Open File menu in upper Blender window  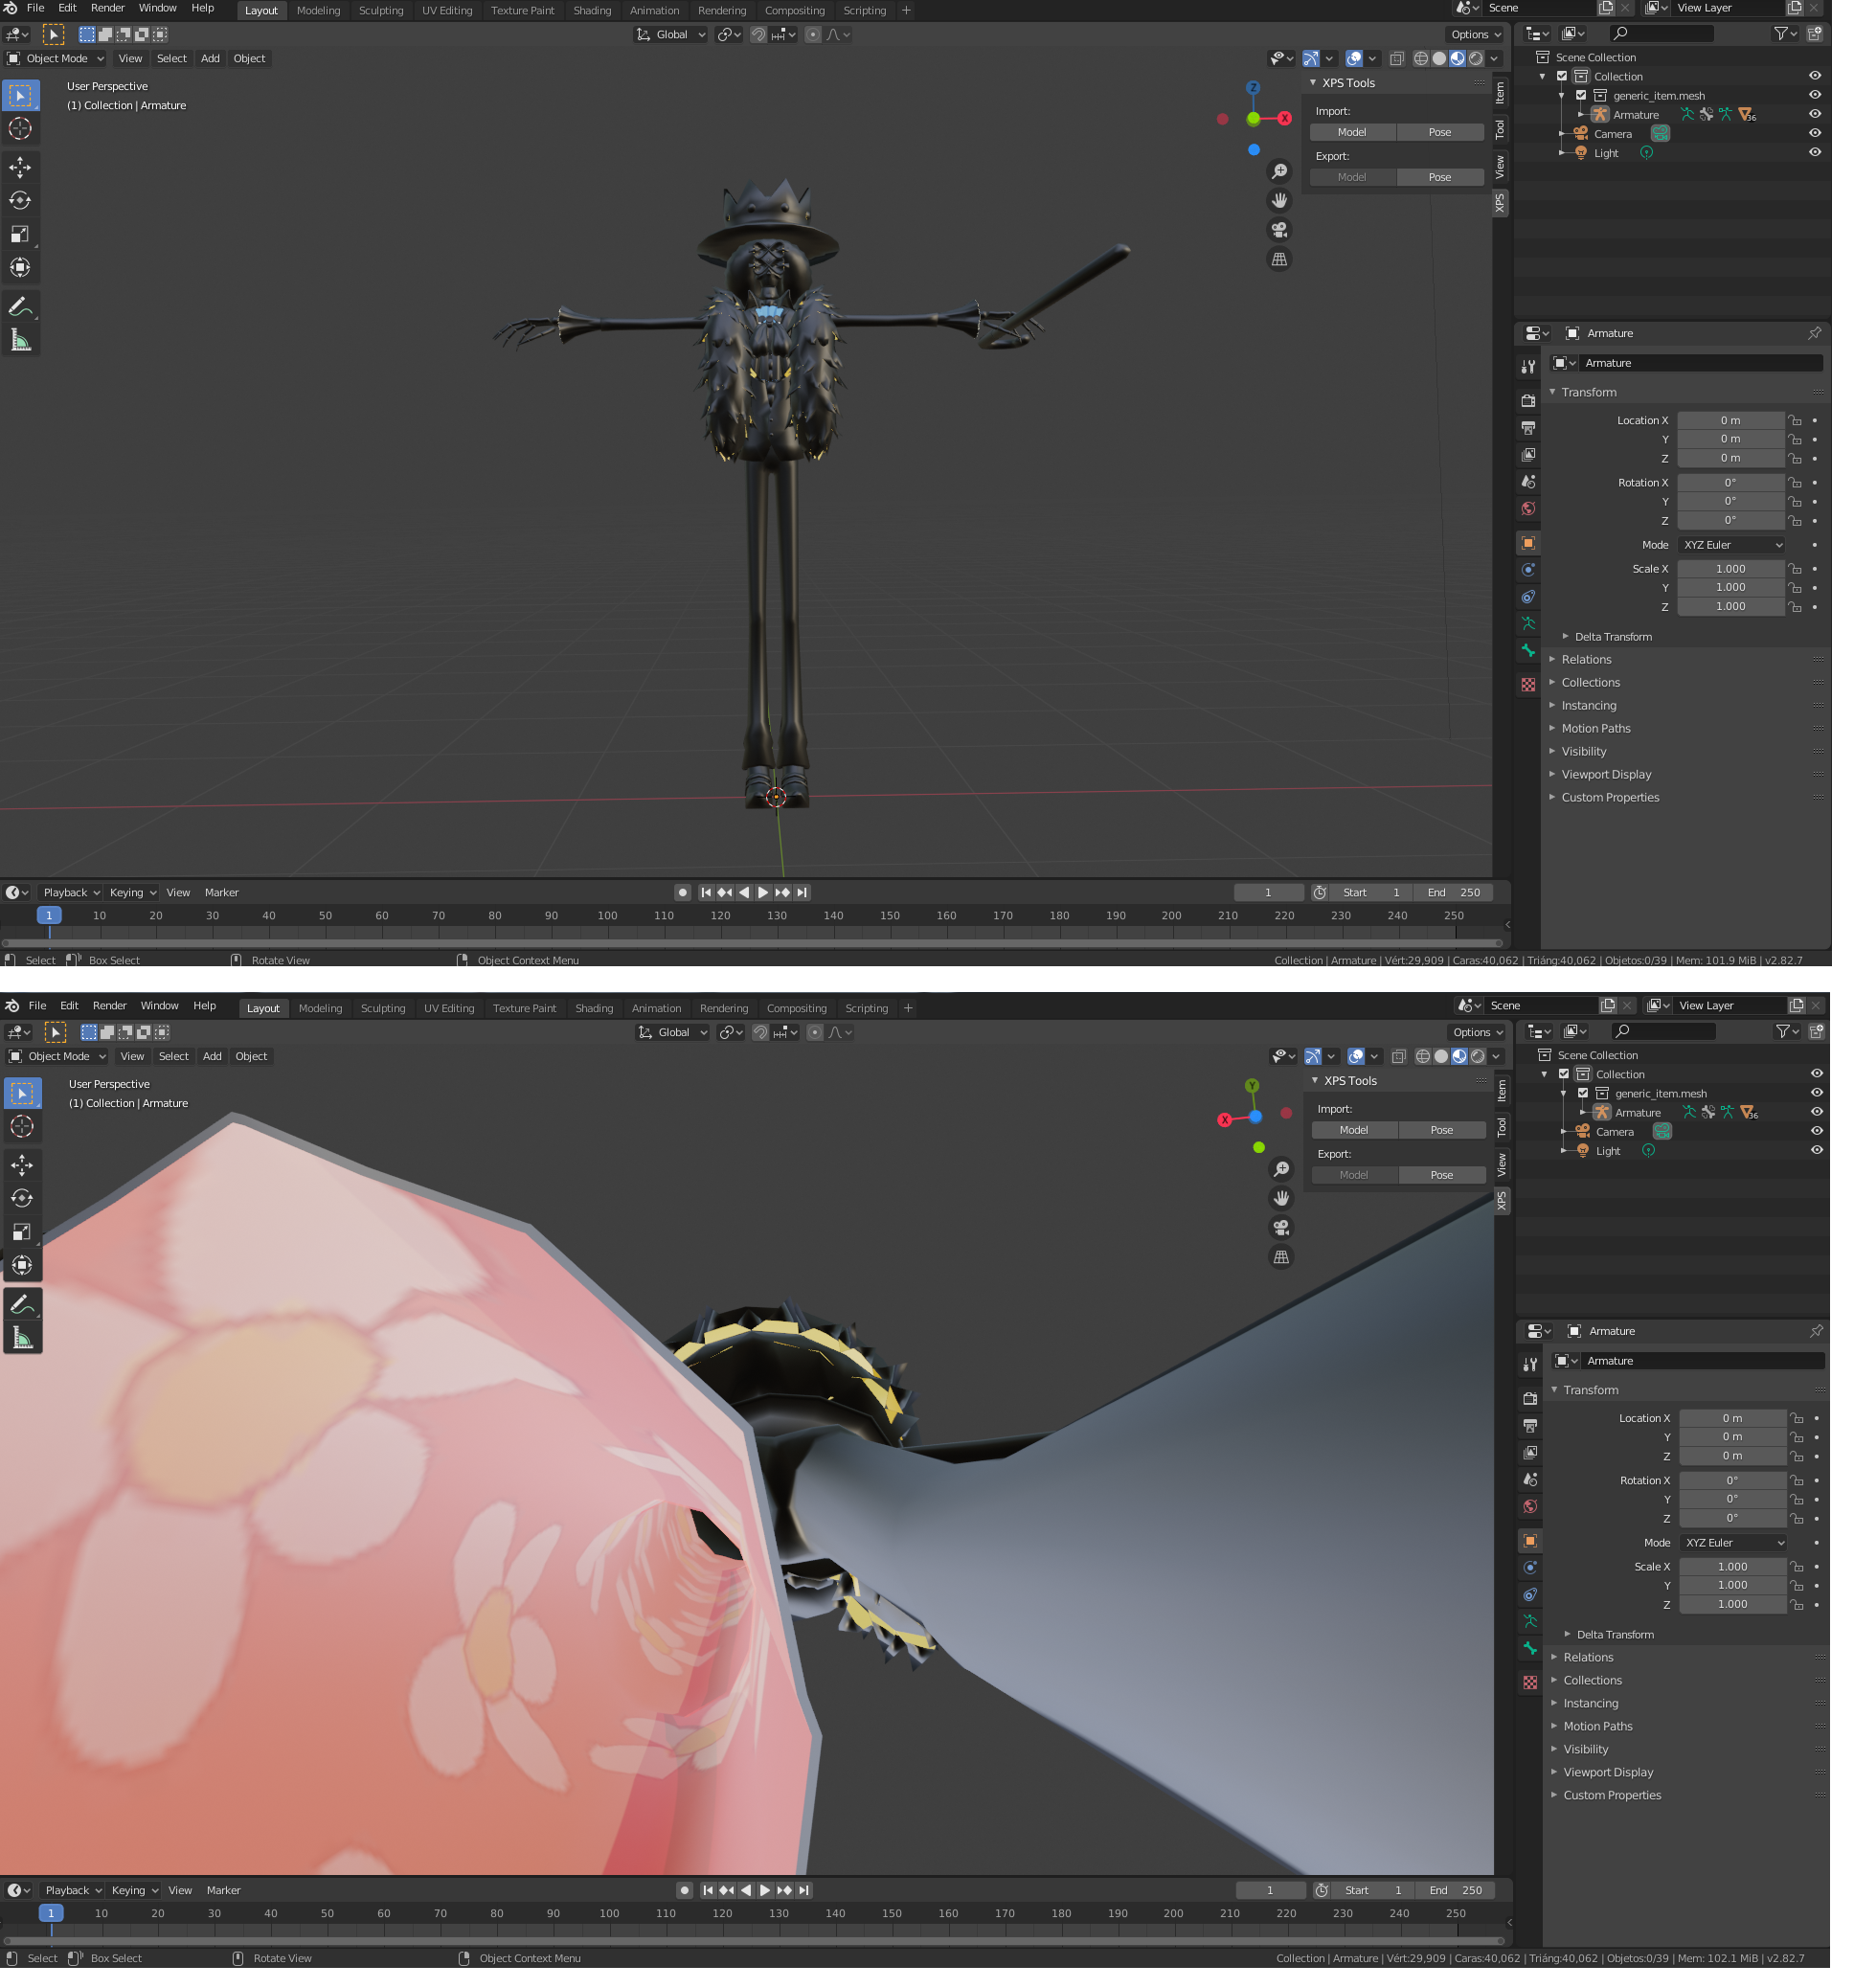(x=35, y=9)
